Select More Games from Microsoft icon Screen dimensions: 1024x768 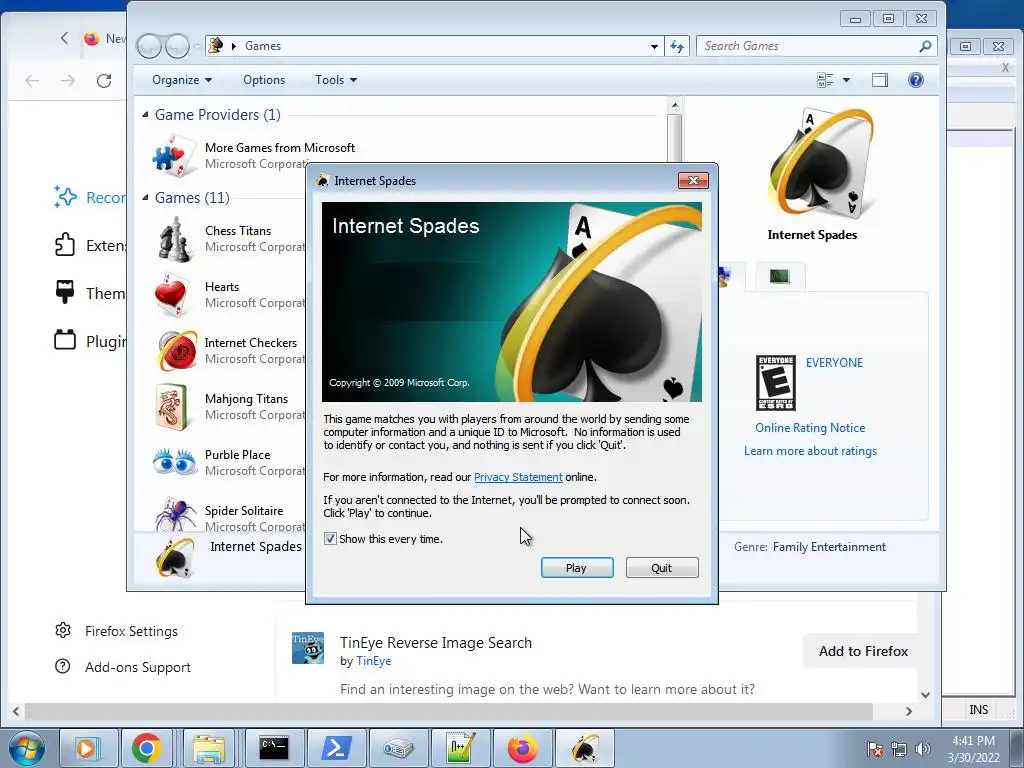coord(174,156)
